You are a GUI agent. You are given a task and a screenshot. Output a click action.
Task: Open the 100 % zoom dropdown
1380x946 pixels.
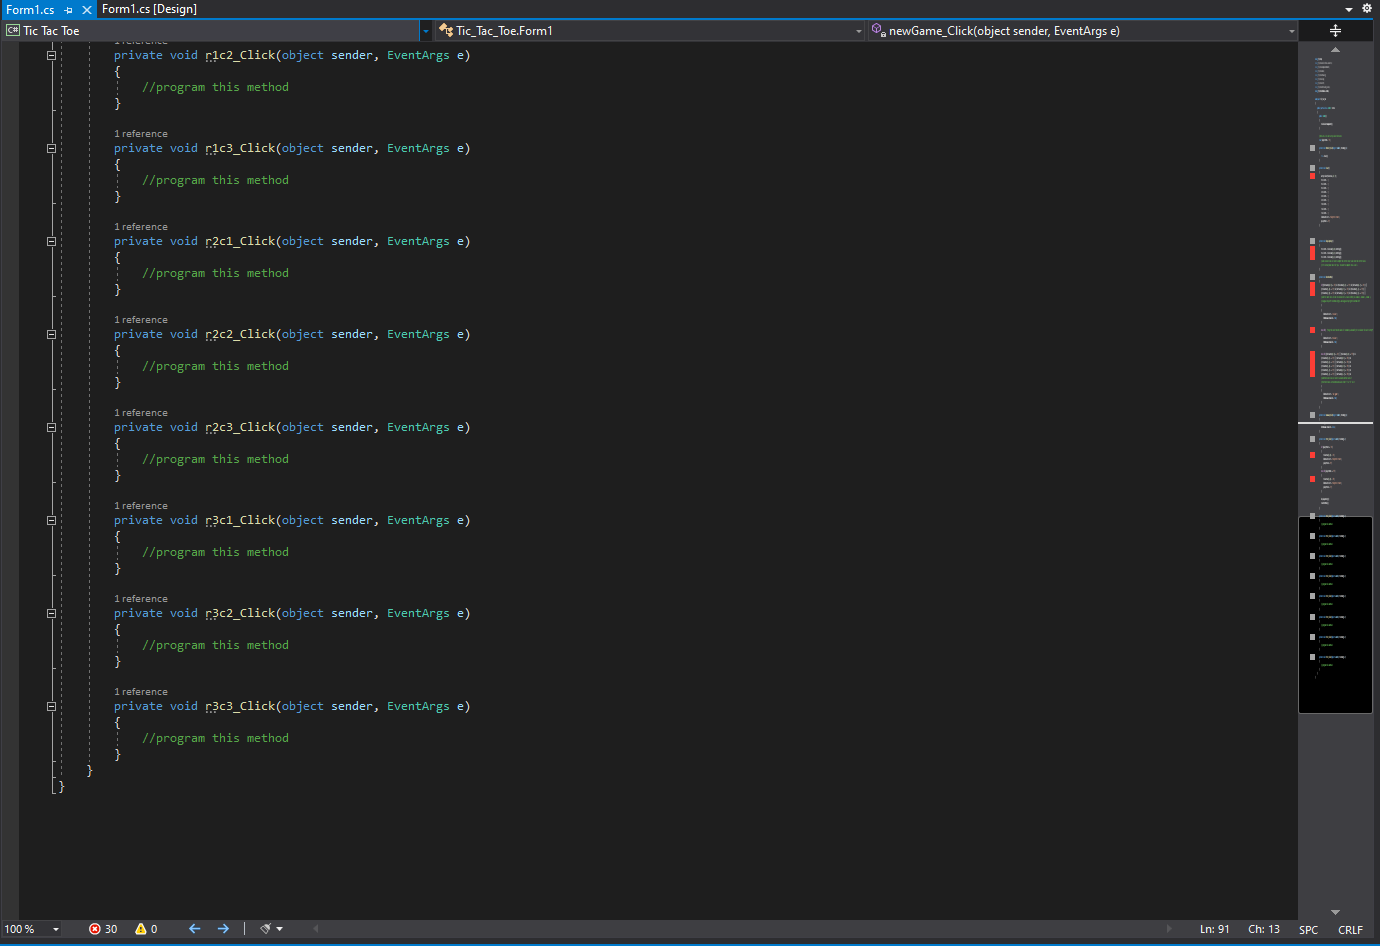(x=56, y=929)
